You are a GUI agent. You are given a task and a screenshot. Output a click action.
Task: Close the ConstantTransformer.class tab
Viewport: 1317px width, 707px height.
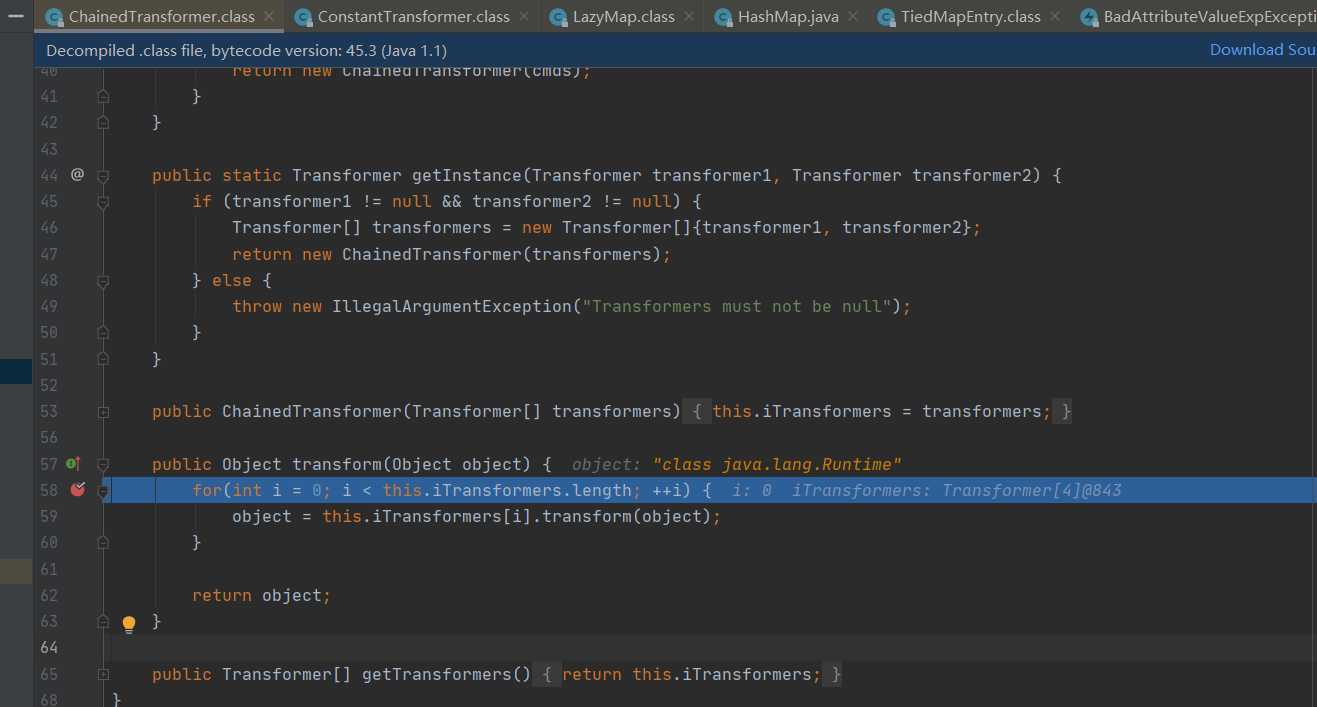coord(524,17)
